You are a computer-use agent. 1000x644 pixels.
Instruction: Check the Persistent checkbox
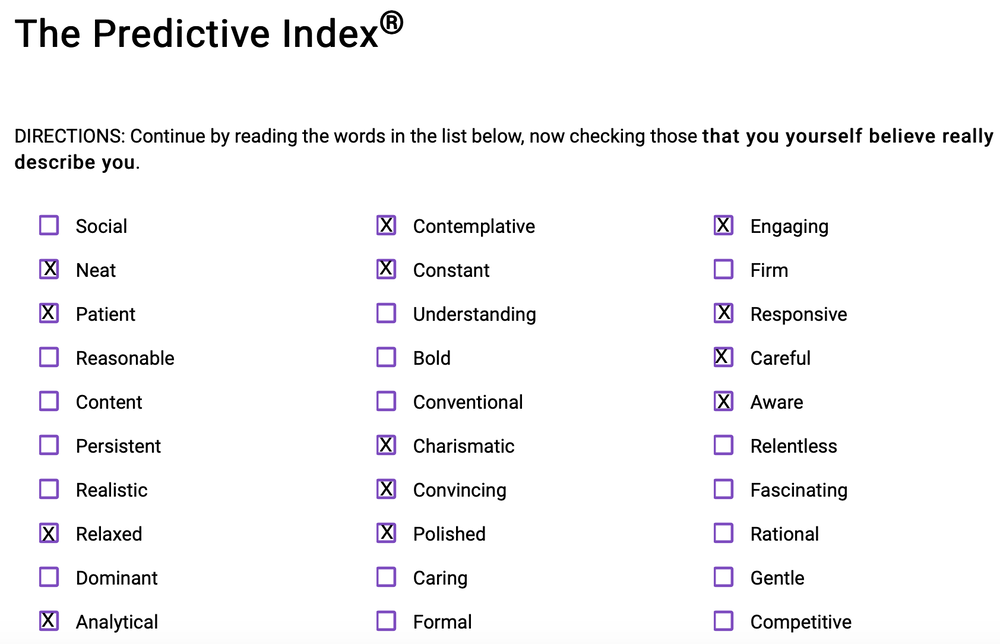49,446
